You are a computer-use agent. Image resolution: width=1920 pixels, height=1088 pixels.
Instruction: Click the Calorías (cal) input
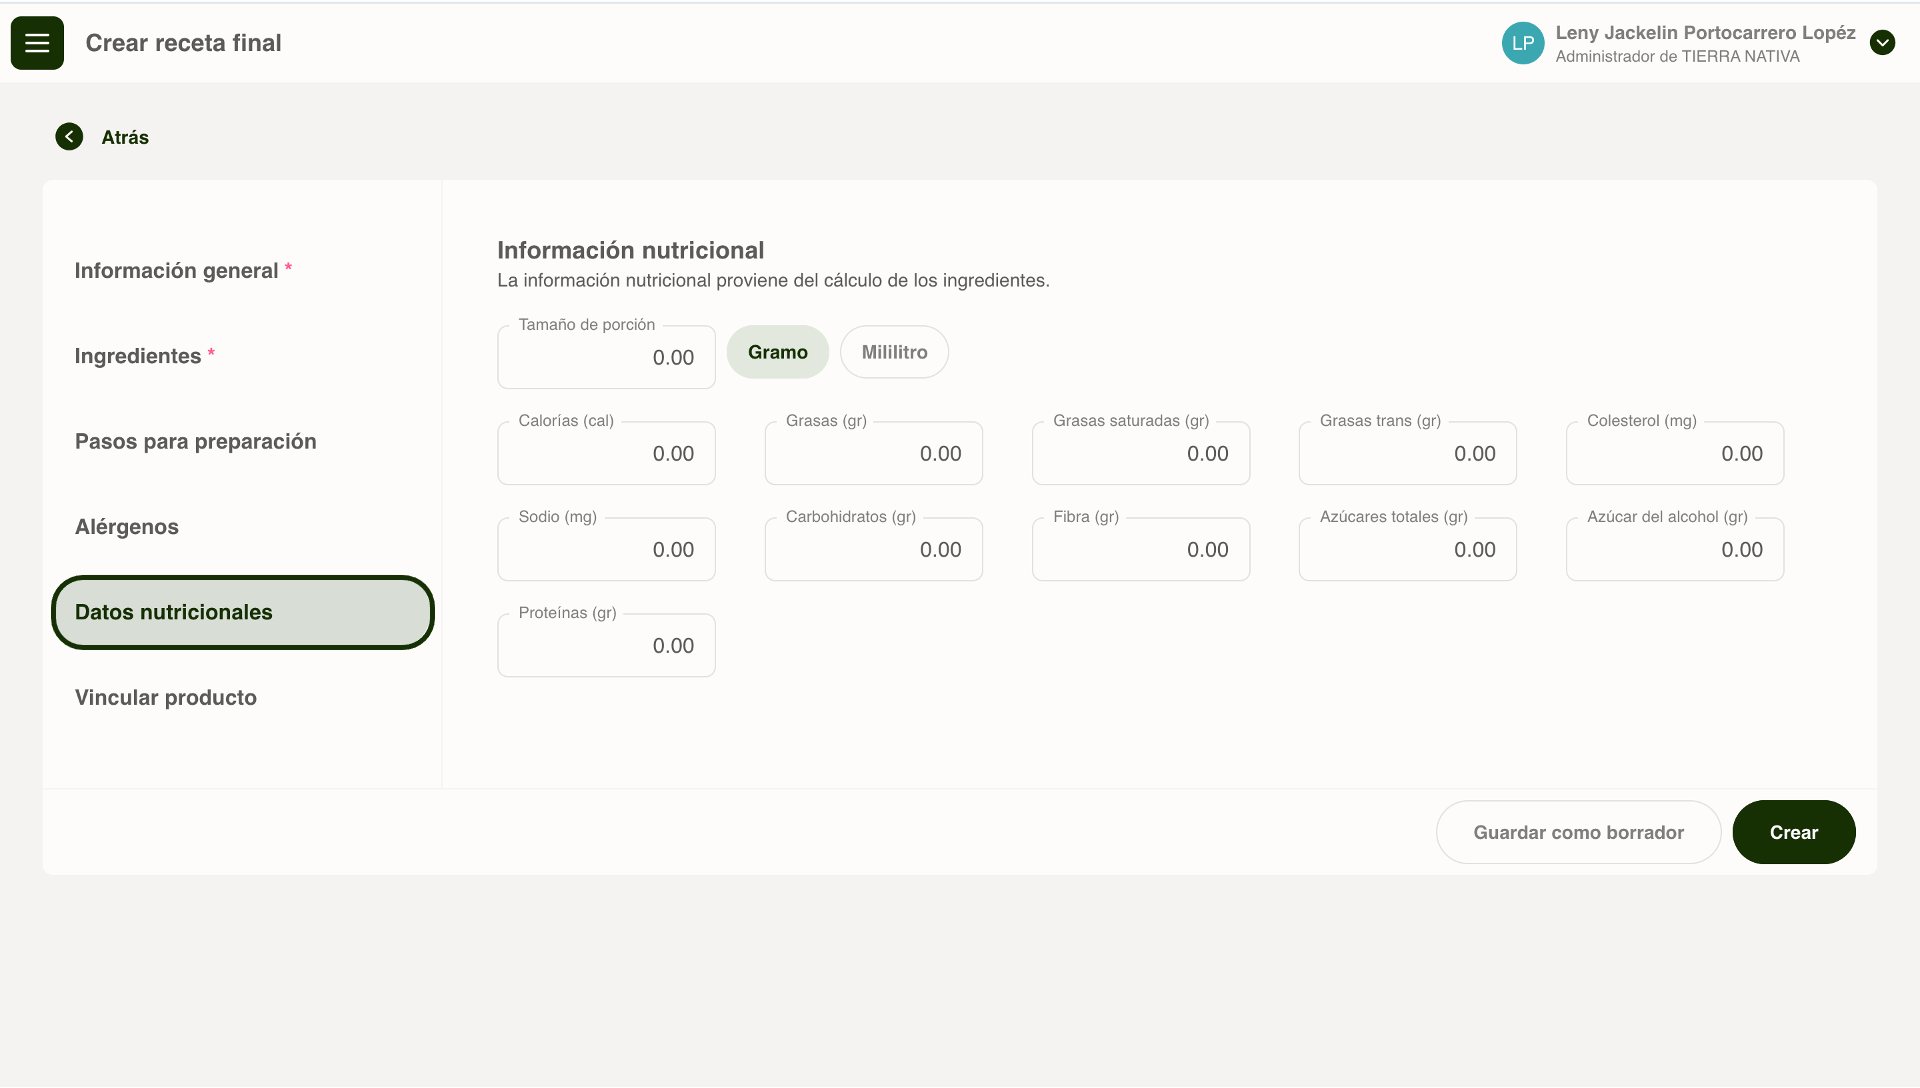[606, 453]
